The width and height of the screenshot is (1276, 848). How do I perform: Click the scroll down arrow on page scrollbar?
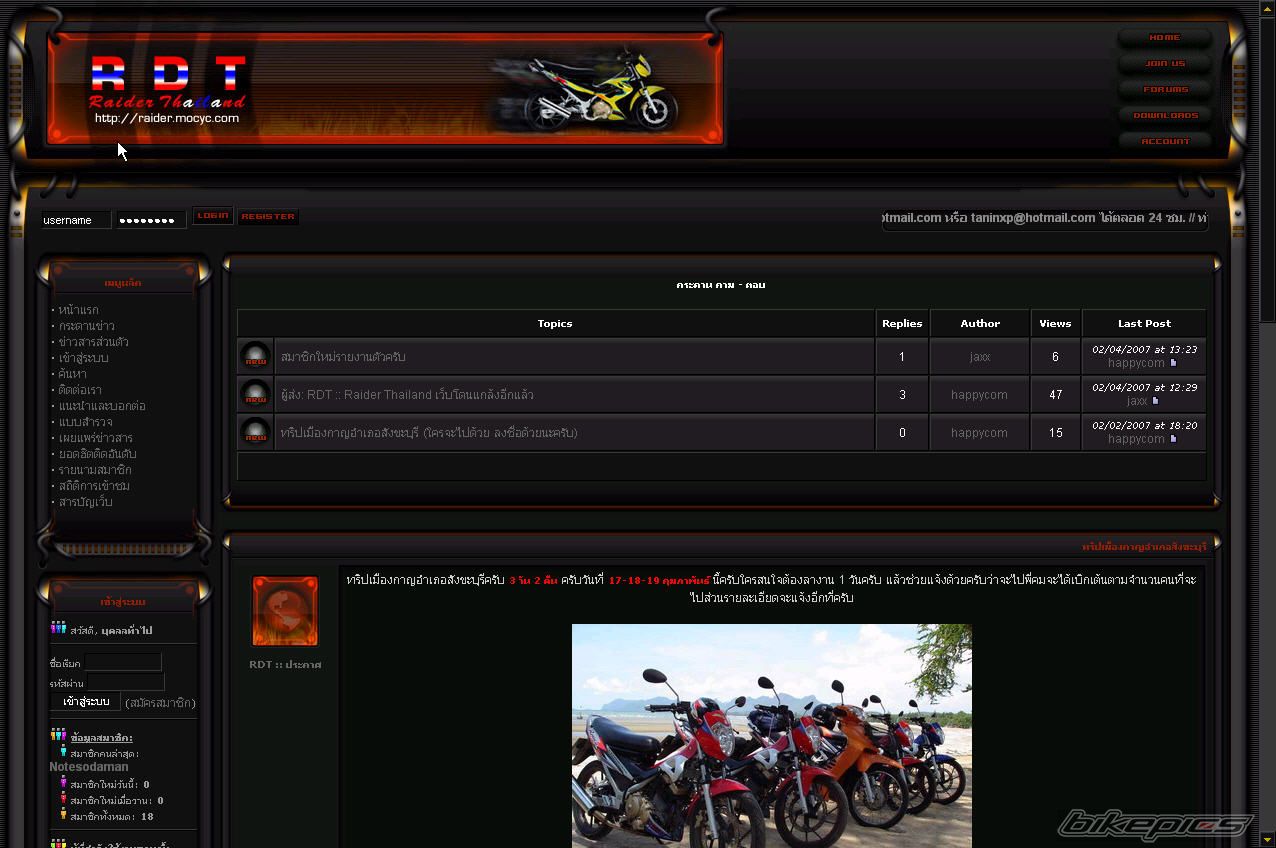click(1267, 838)
